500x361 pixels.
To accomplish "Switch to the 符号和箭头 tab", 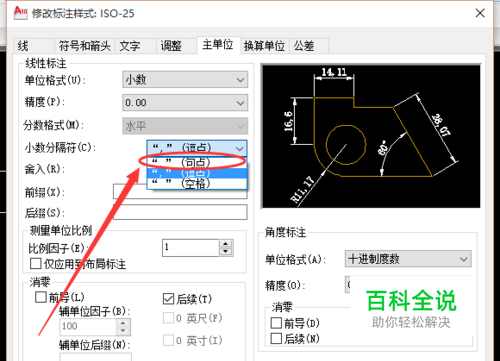I will coord(85,46).
